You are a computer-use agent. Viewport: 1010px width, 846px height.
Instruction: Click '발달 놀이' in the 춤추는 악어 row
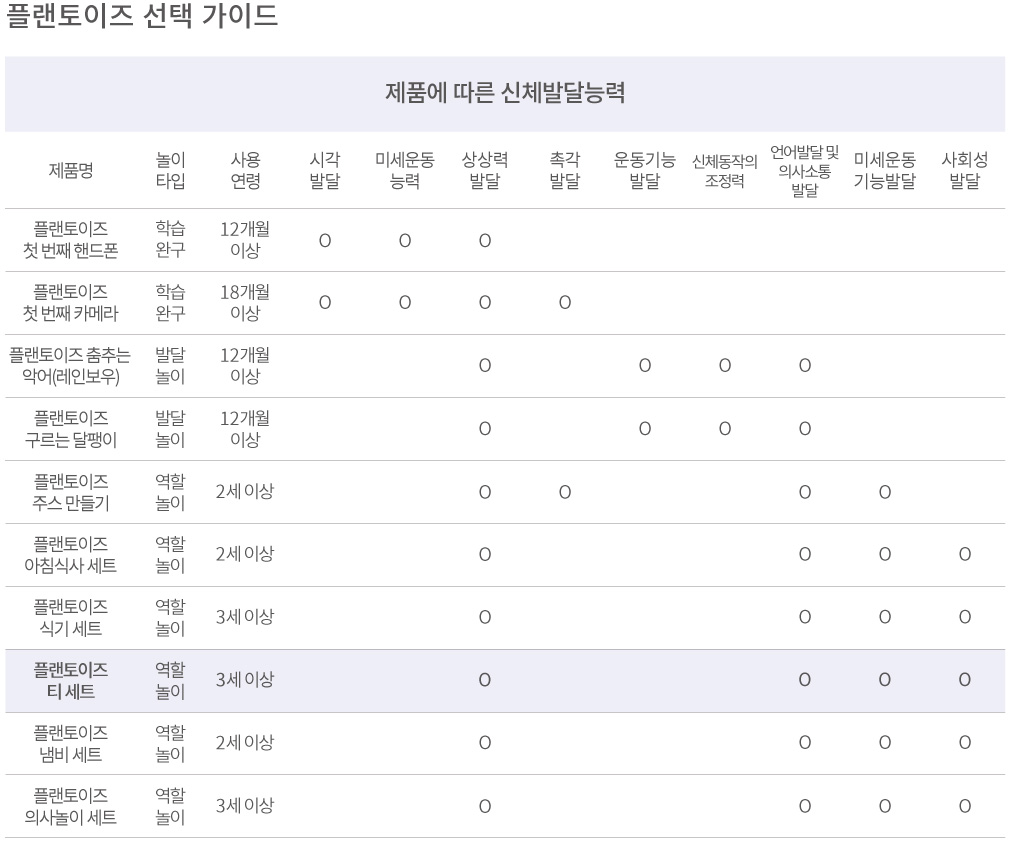(x=170, y=365)
